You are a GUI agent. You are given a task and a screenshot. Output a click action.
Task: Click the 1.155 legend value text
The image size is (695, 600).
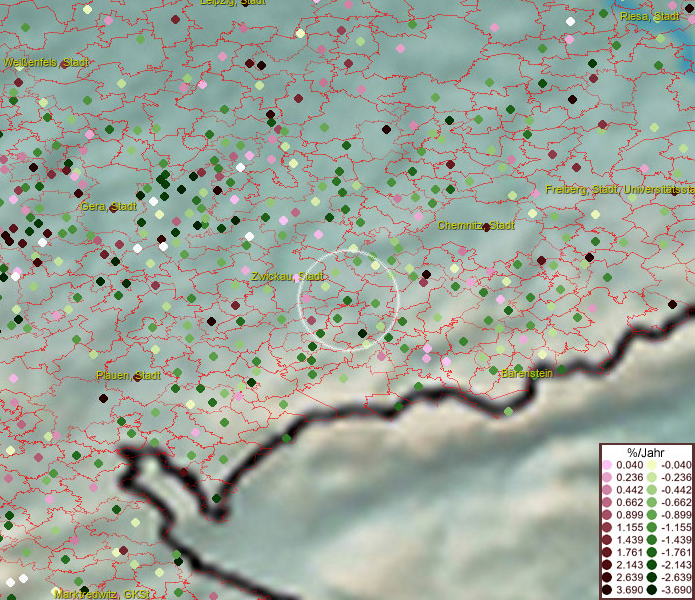pos(629,527)
